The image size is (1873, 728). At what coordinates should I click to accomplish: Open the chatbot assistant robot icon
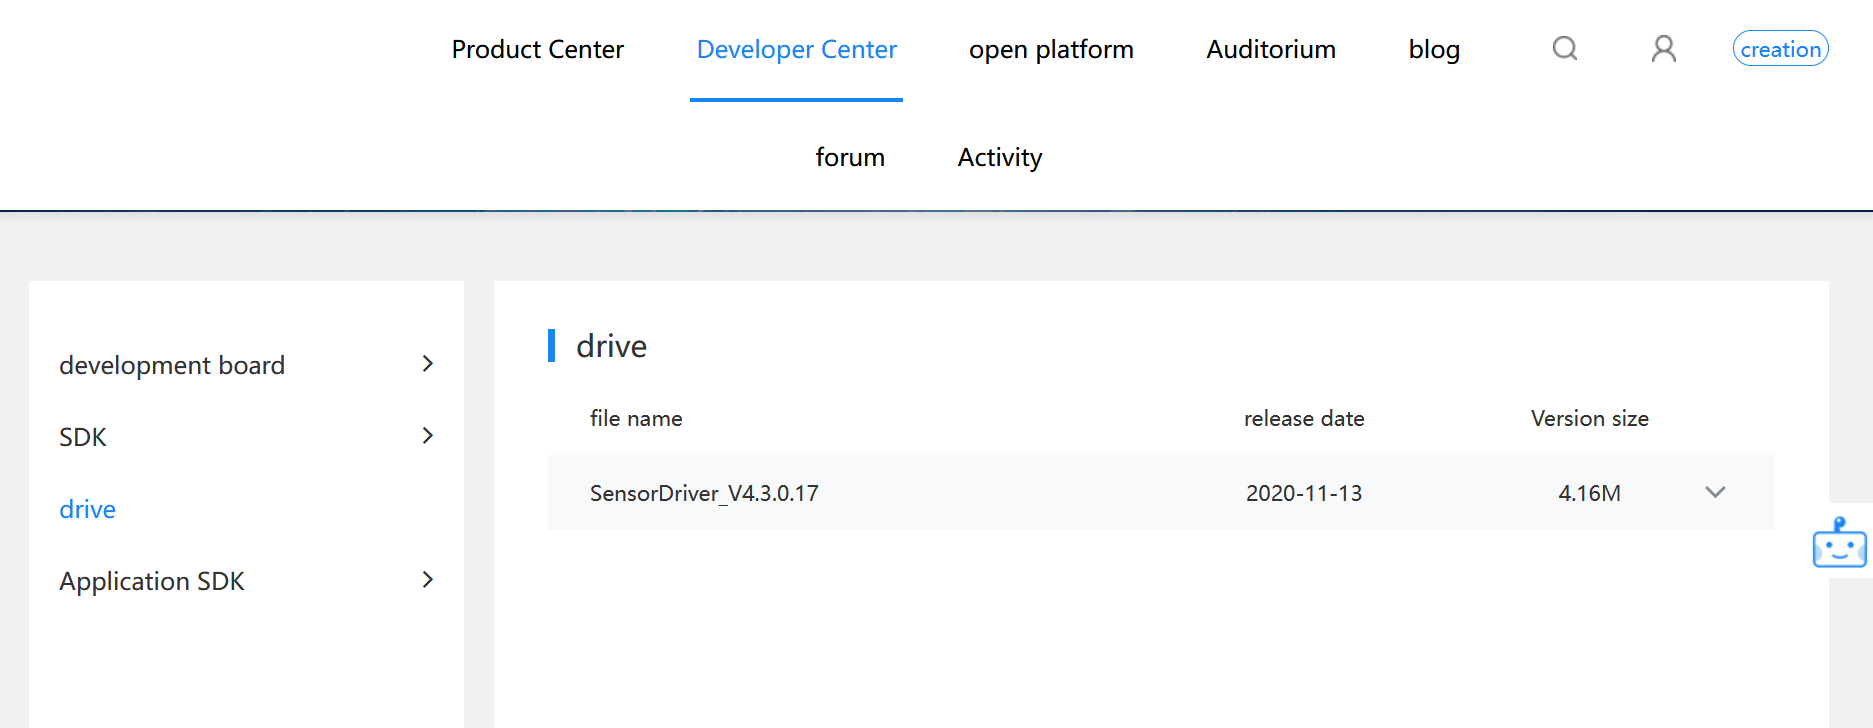click(x=1840, y=542)
